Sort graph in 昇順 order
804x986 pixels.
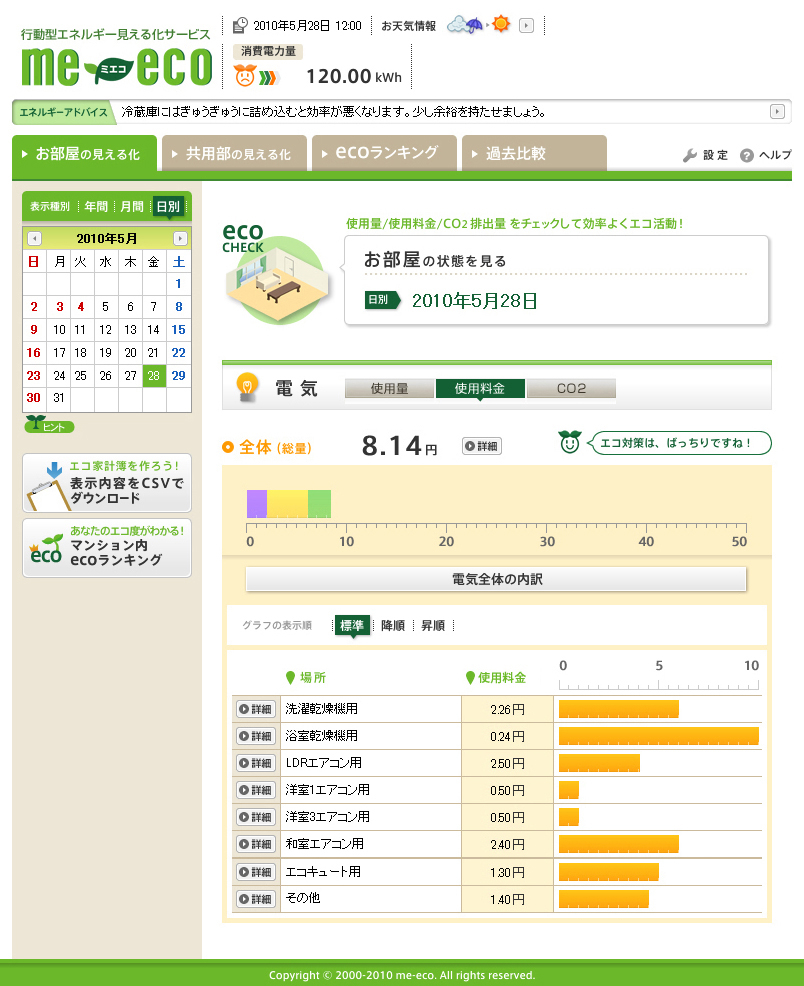(433, 626)
